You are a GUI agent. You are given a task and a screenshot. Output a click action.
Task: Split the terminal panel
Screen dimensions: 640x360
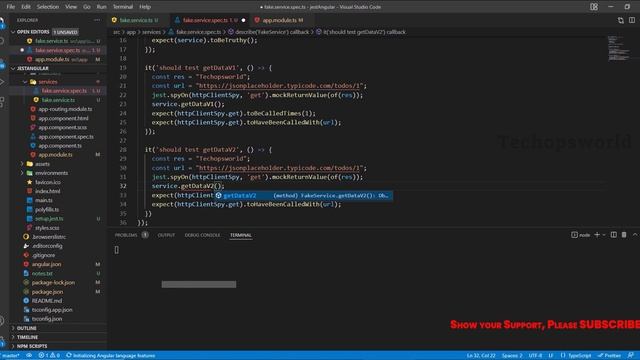point(613,235)
